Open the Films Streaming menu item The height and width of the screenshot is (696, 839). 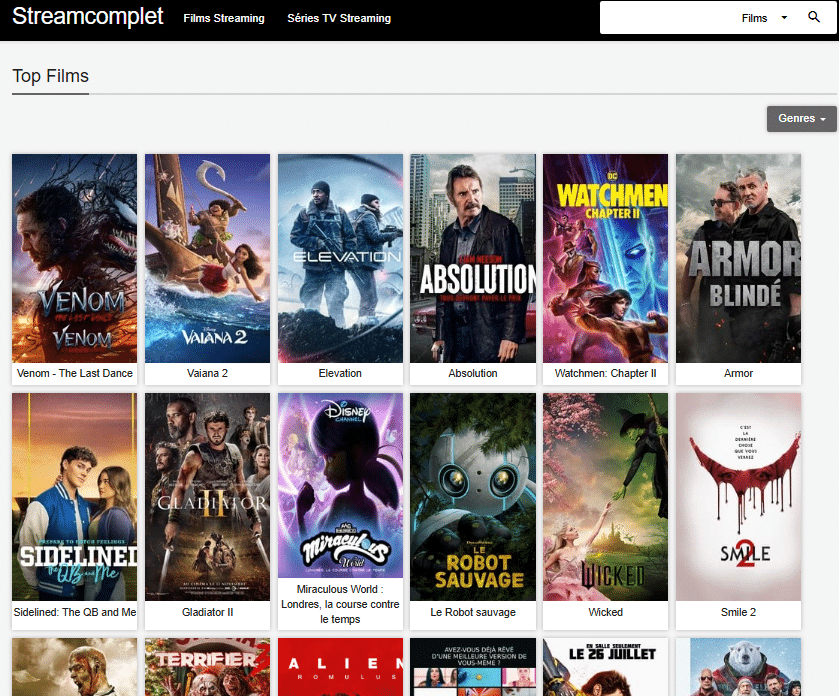click(224, 18)
